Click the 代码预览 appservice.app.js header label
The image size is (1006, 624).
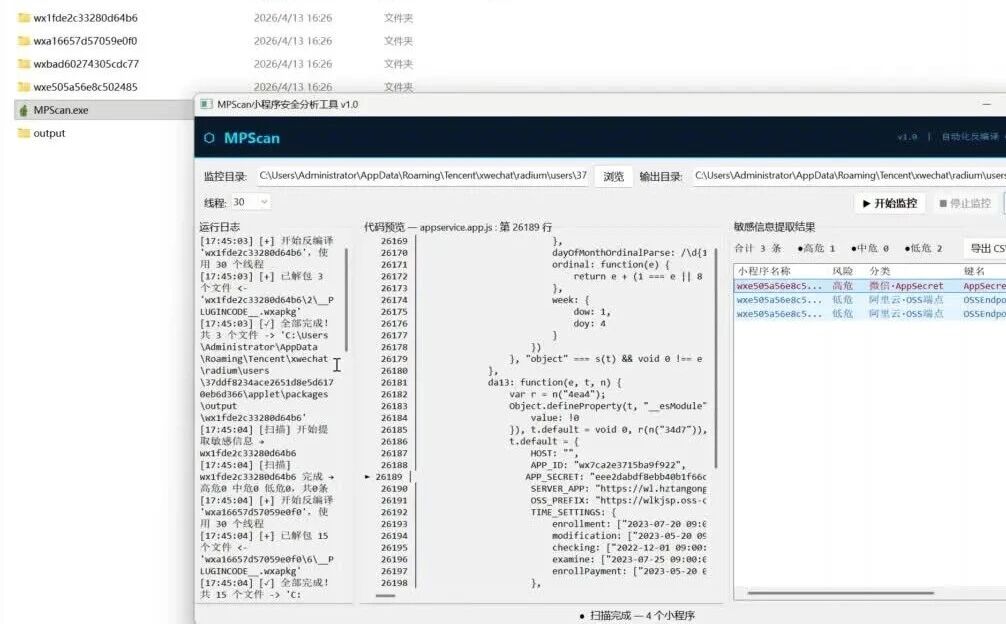coord(457,227)
